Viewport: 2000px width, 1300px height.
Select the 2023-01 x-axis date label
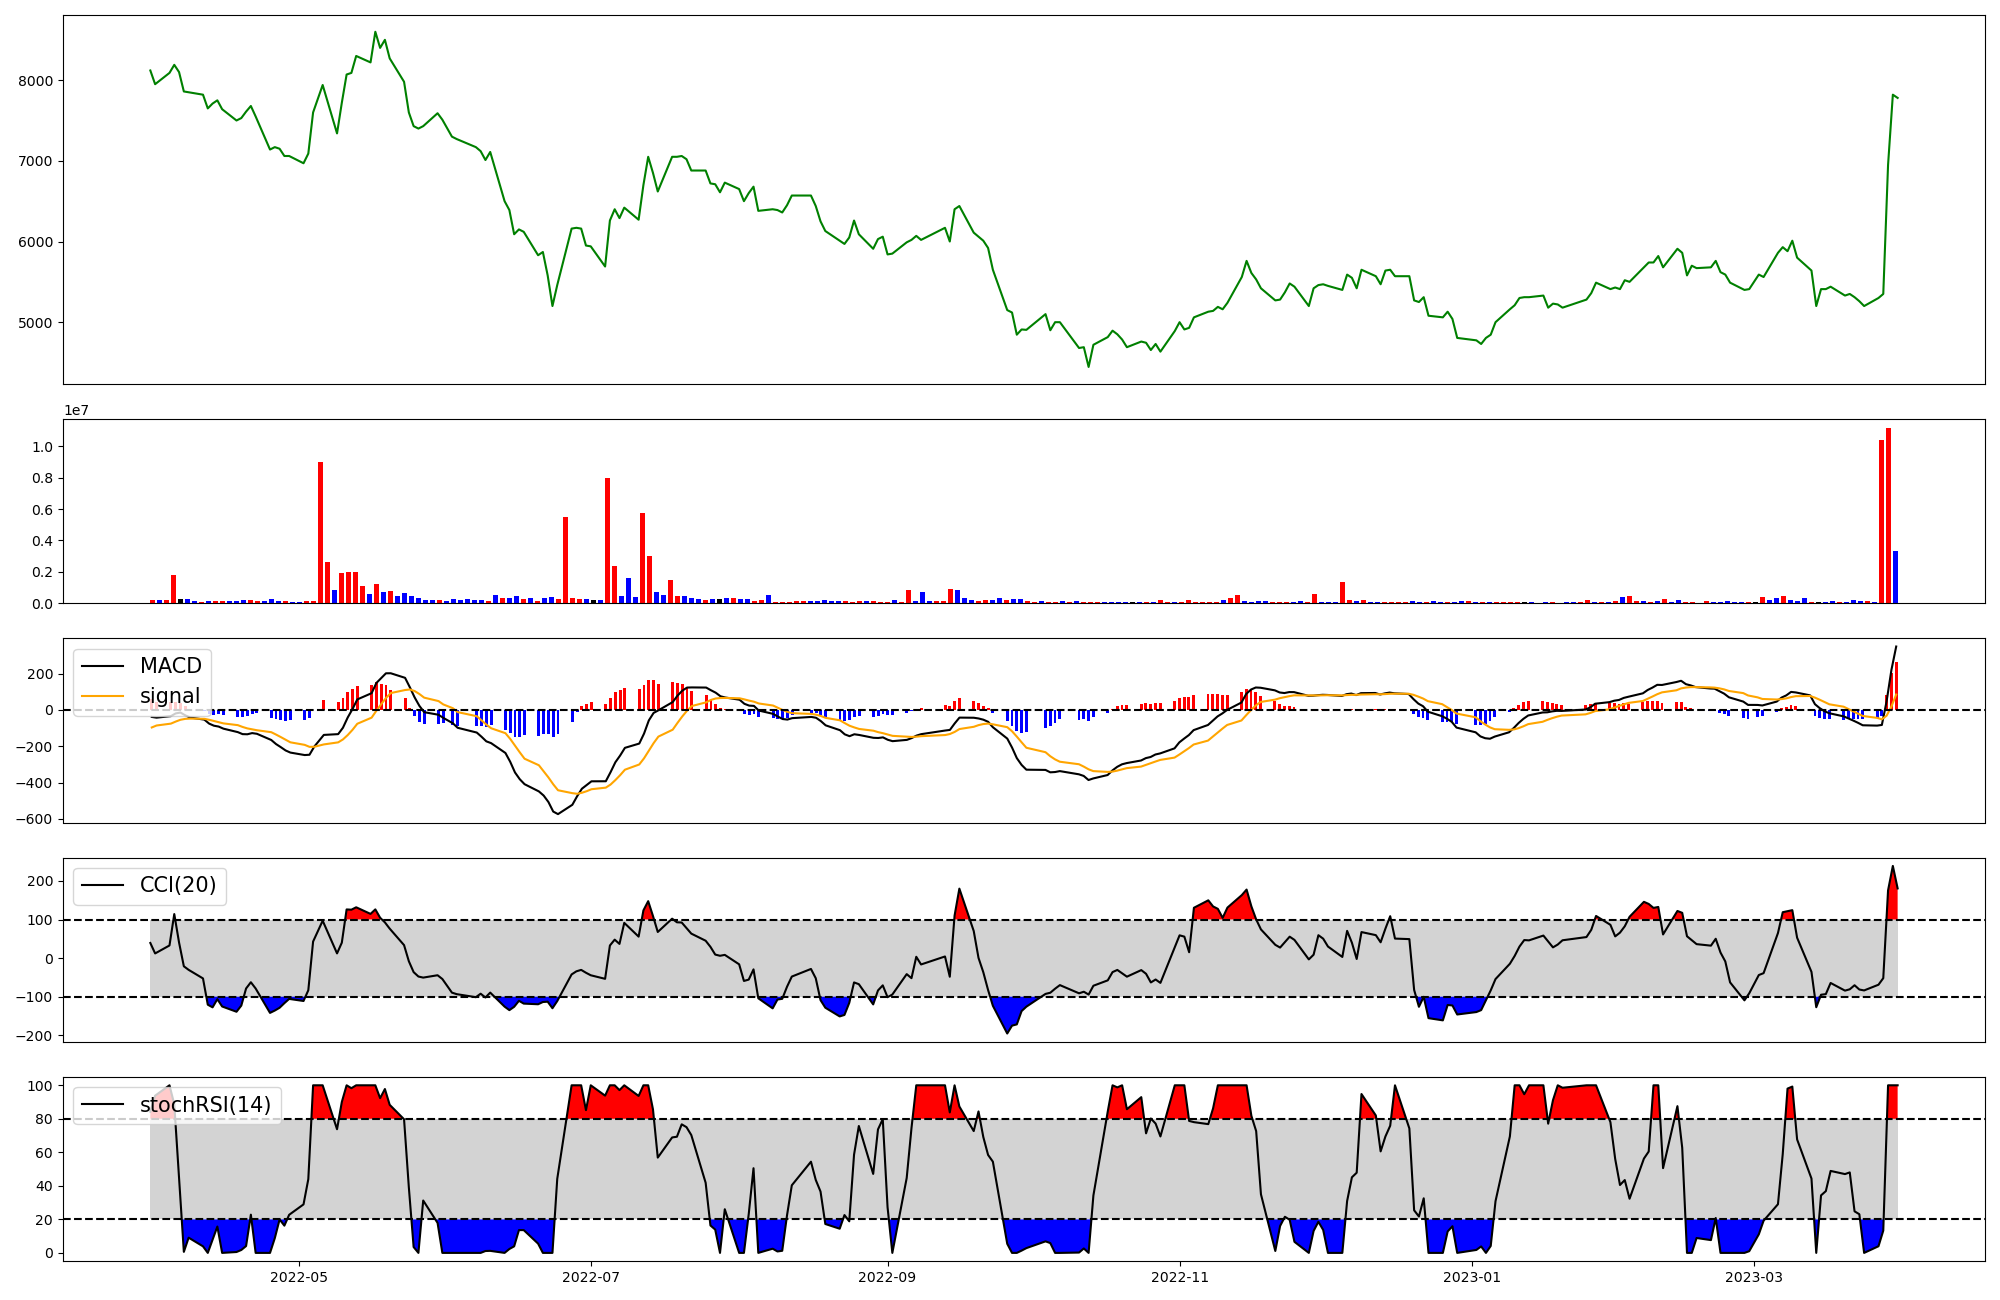[x=1471, y=1277]
